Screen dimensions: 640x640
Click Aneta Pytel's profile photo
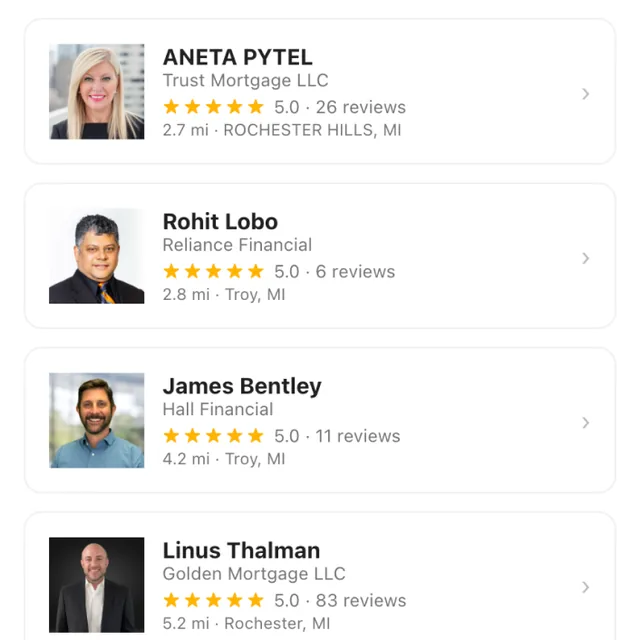tap(97, 92)
